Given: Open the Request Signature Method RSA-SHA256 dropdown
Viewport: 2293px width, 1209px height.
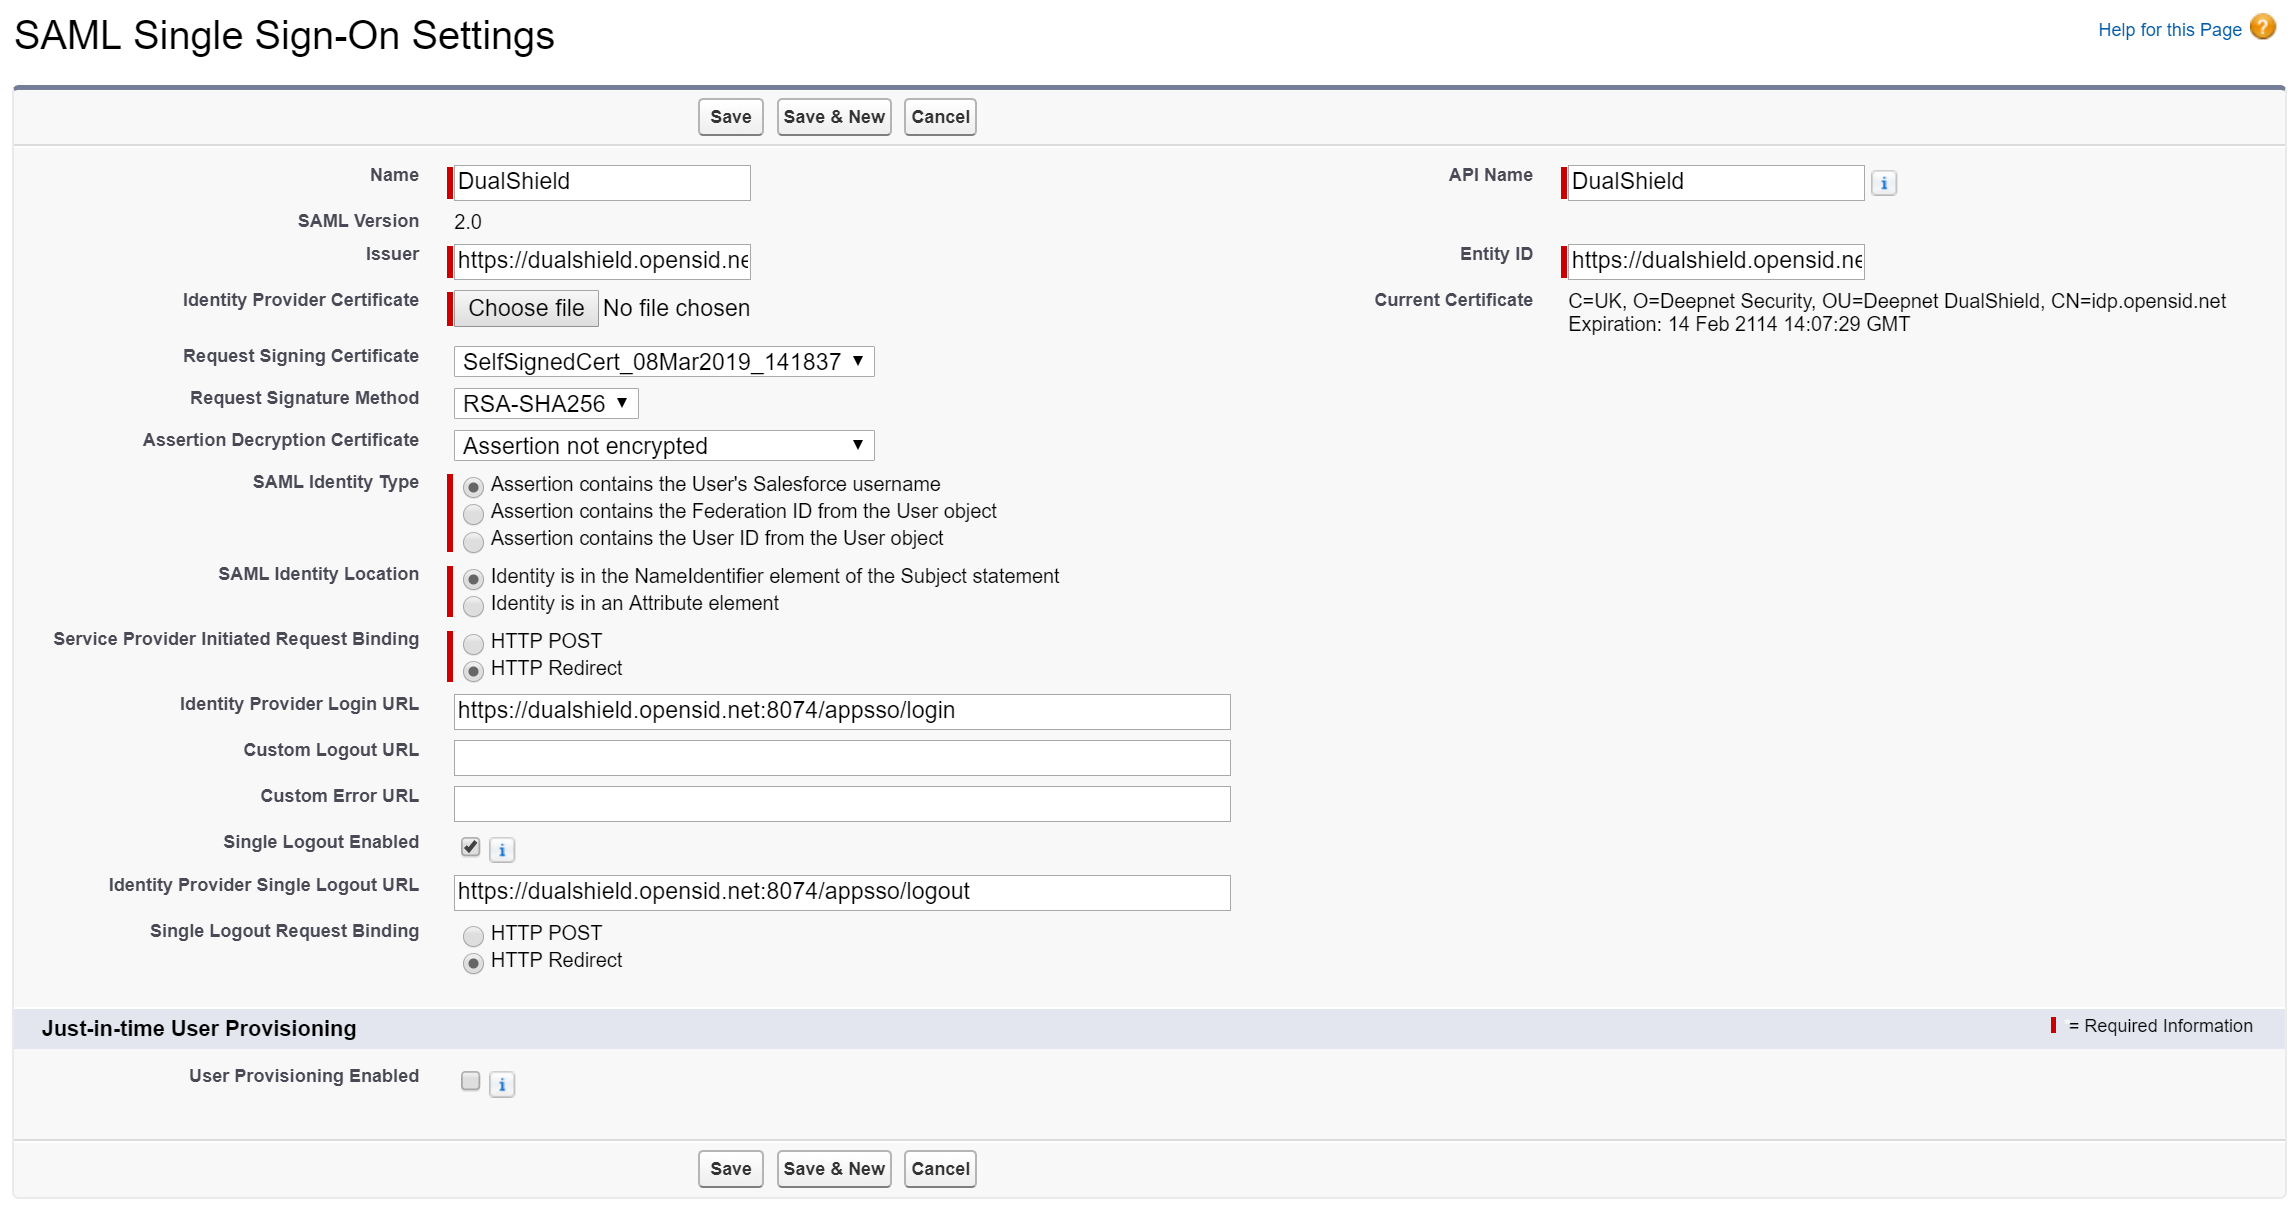Looking at the screenshot, I should 545,404.
